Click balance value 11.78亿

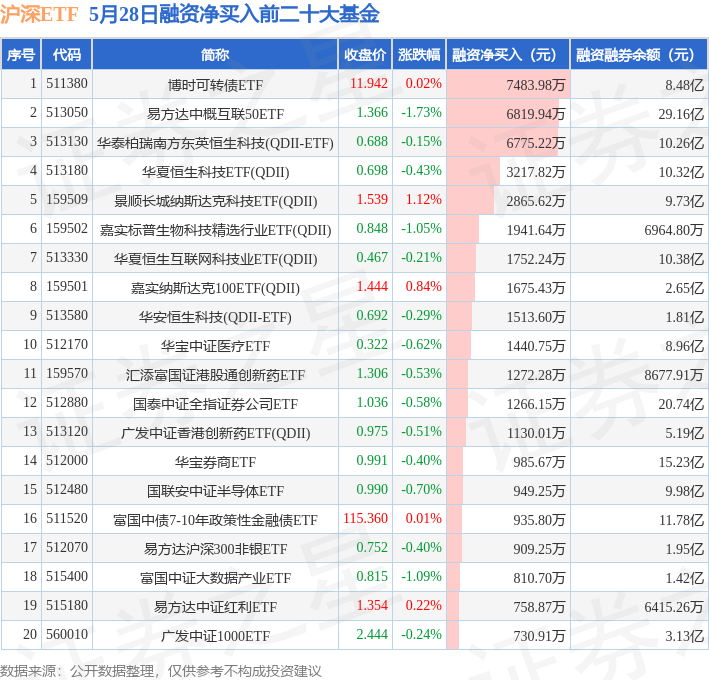[x=681, y=519]
